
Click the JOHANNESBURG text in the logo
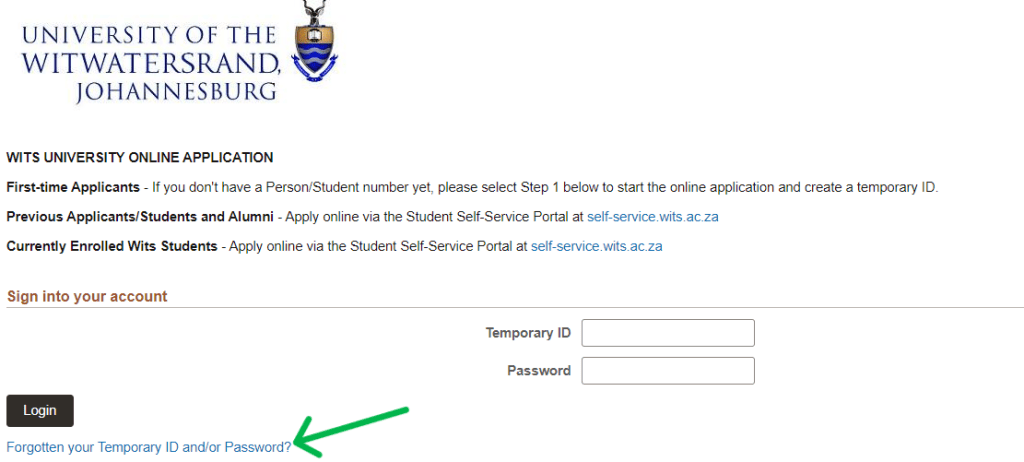(176, 91)
